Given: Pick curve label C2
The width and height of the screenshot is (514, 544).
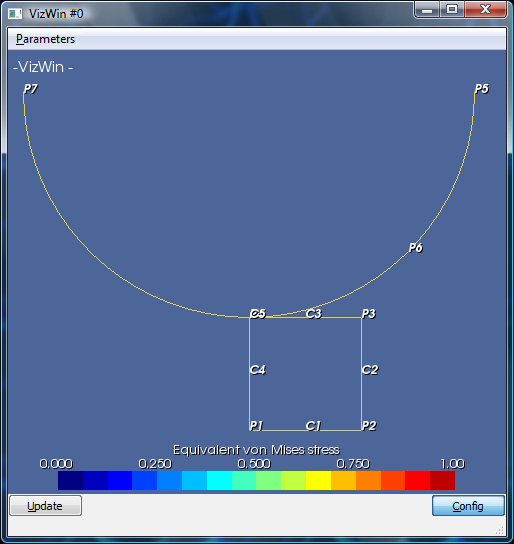Looking at the screenshot, I should (370, 370).
